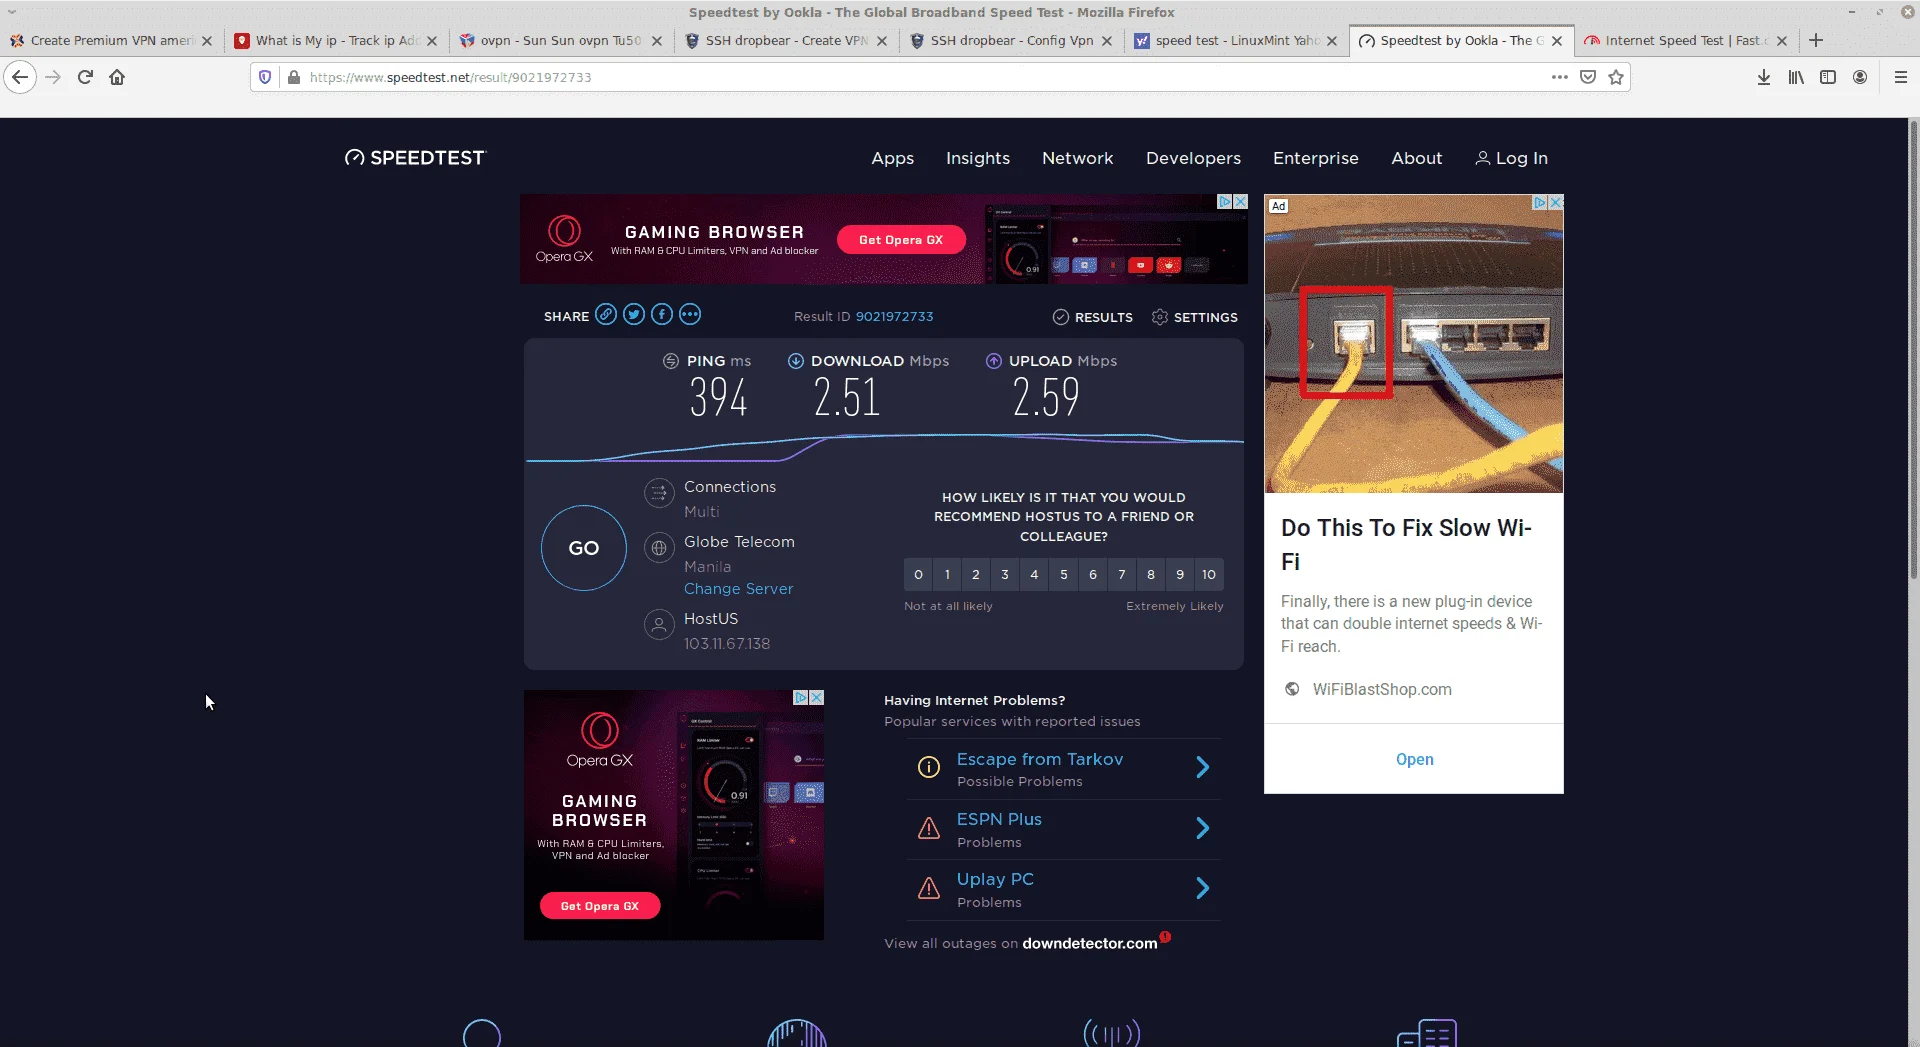Open the Enterprise nav menu
Viewport: 1920px width, 1047px height.
1315,158
